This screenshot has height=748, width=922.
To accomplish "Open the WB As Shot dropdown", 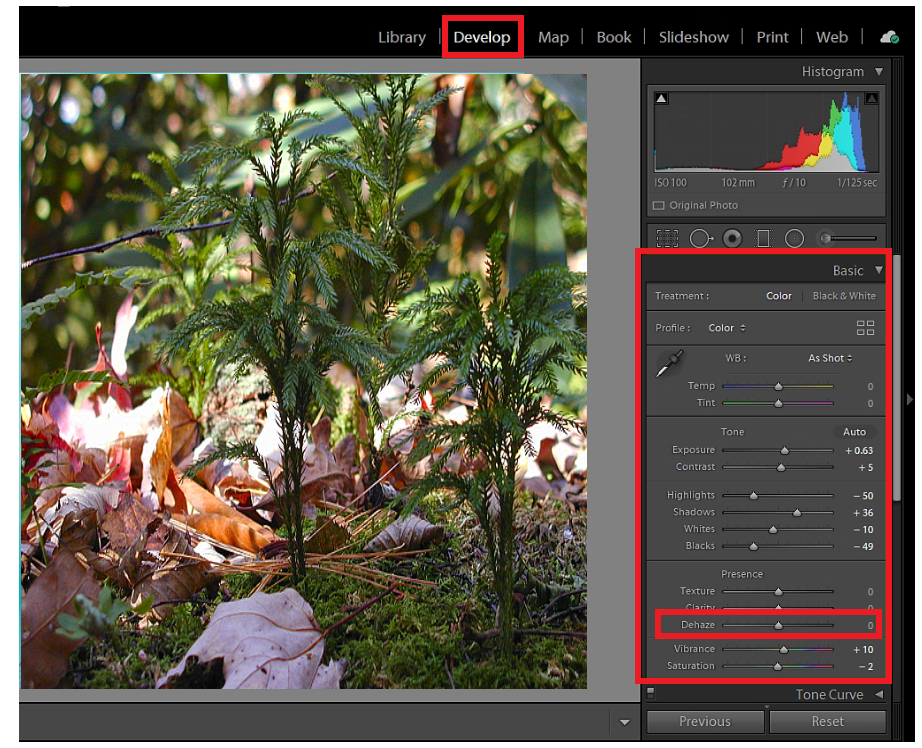I will (830, 358).
